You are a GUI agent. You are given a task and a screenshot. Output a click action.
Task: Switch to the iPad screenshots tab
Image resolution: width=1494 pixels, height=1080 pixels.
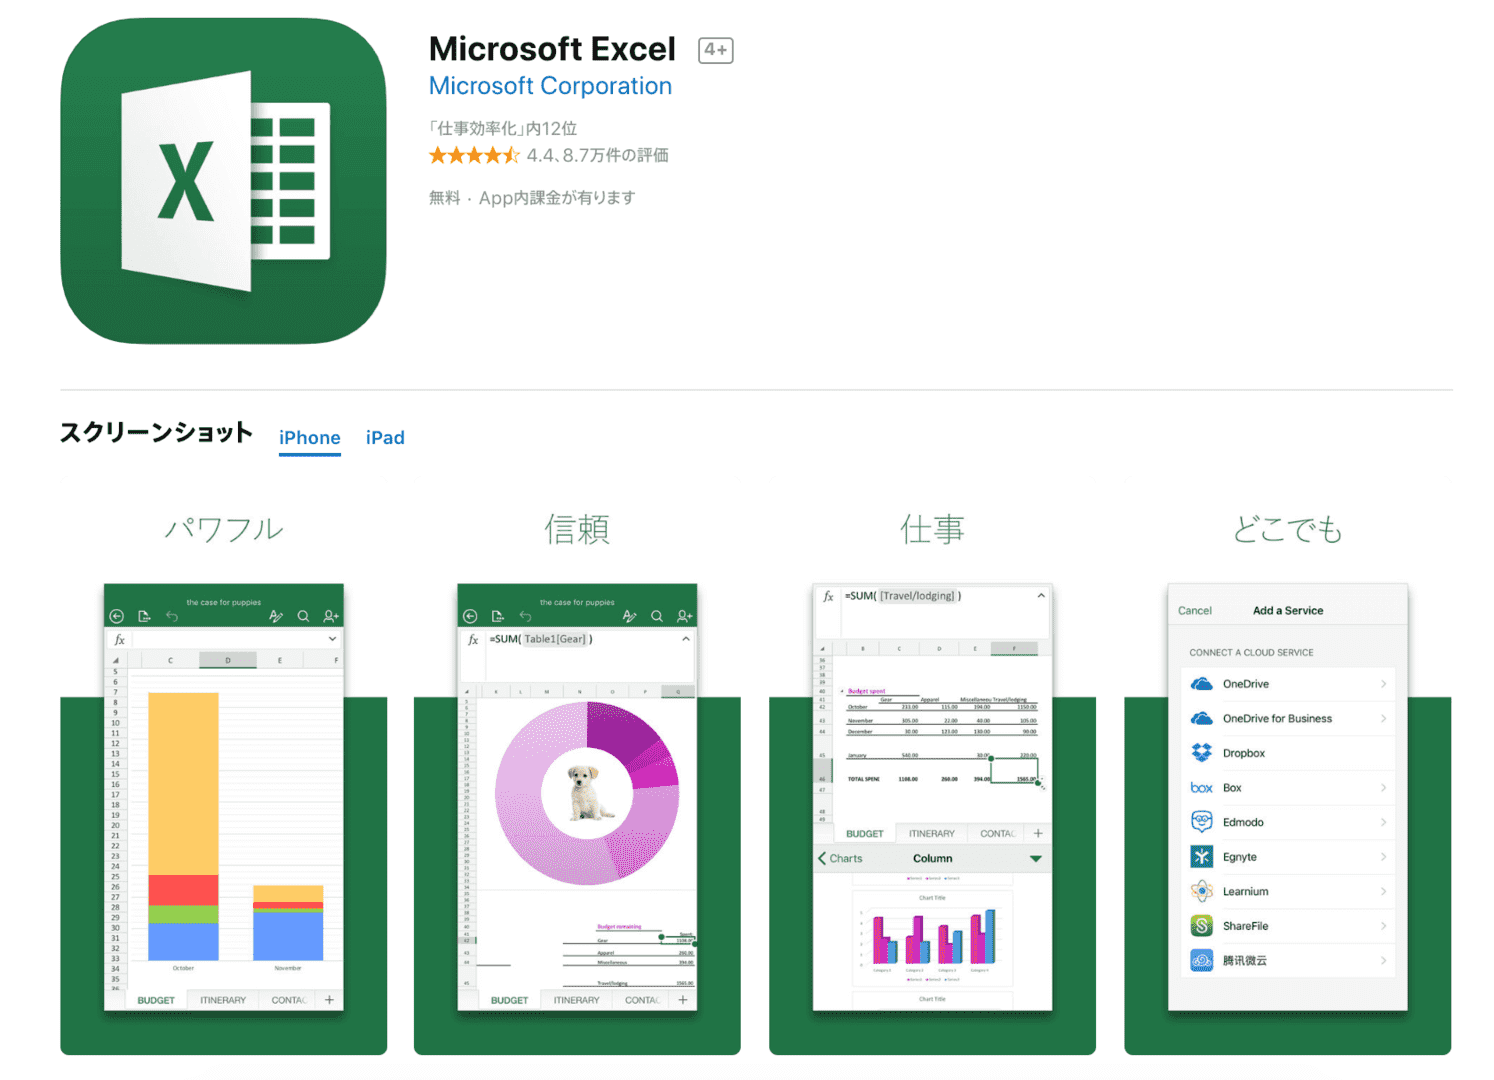pos(385,438)
